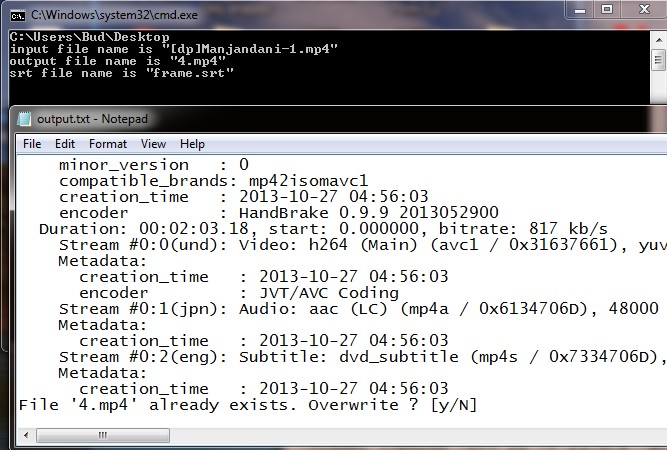Click the 'bitrate: 817 kb/s' text

(523, 228)
